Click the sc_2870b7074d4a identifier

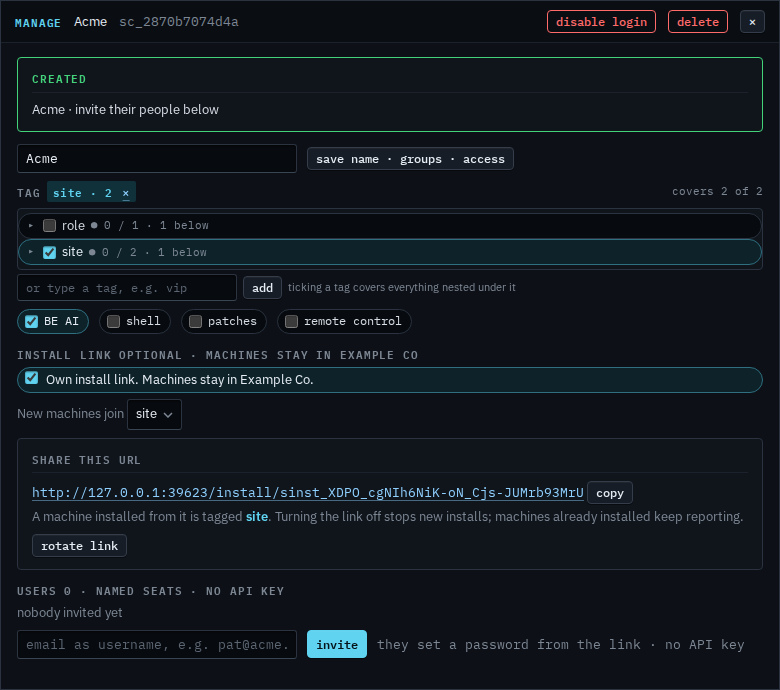pos(179,22)
